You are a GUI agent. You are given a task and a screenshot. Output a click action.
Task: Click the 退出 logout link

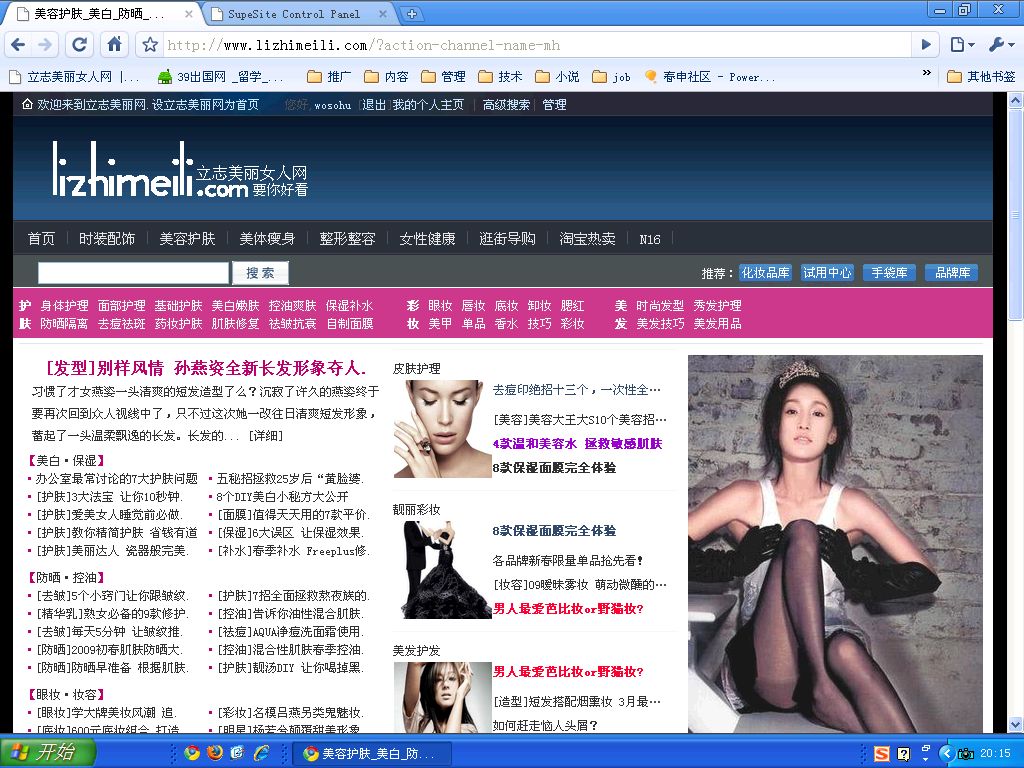374,104
